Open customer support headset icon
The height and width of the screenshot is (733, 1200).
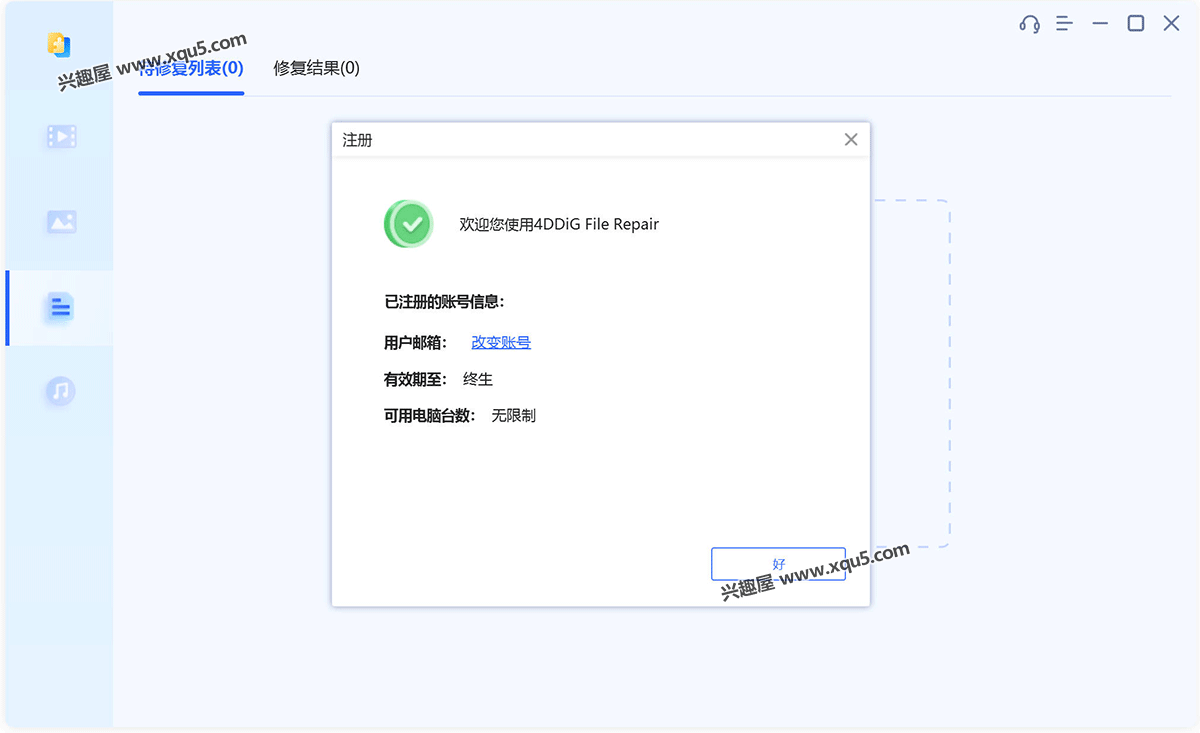point(1029,23)
